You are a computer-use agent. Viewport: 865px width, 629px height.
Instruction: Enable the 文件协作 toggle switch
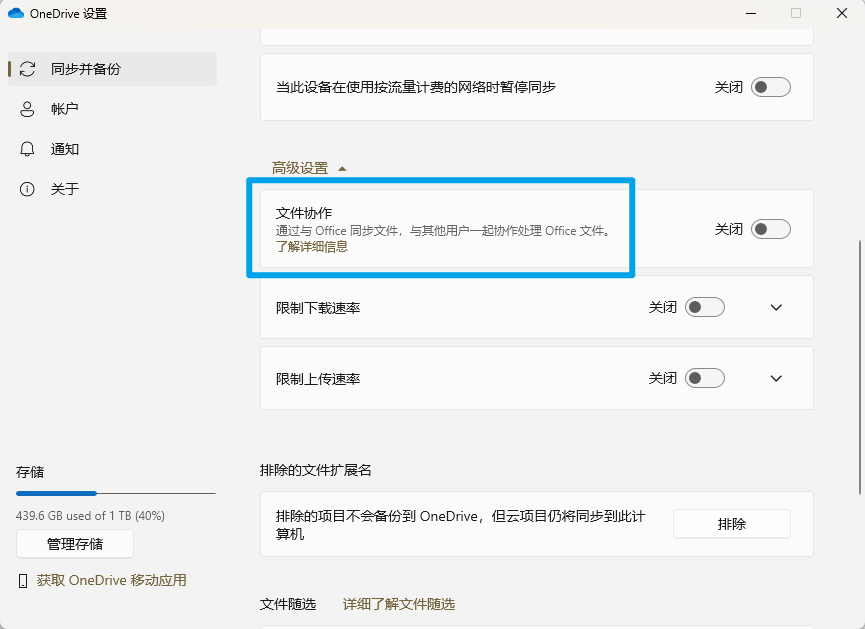[x=771, y=229]
